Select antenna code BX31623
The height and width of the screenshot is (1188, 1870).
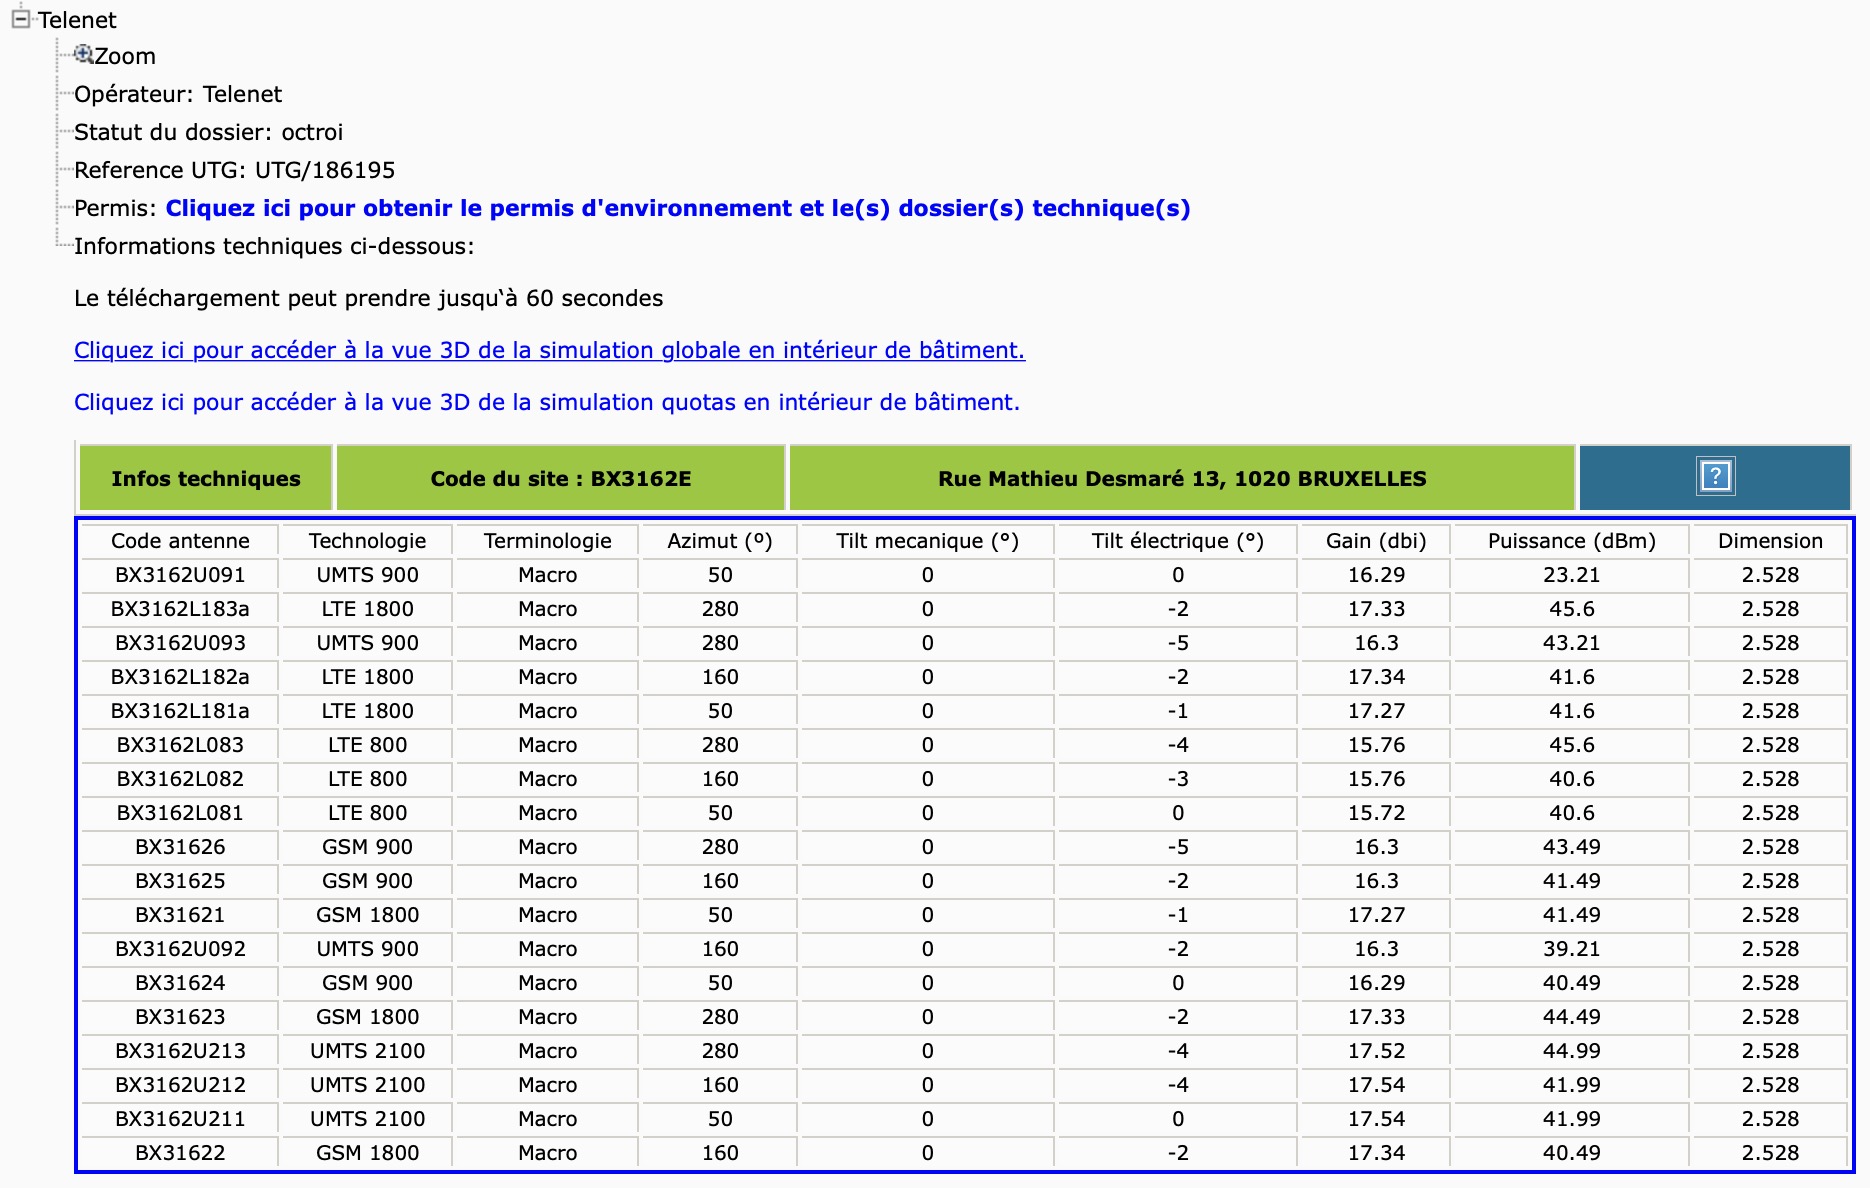tap(180, 1017)
